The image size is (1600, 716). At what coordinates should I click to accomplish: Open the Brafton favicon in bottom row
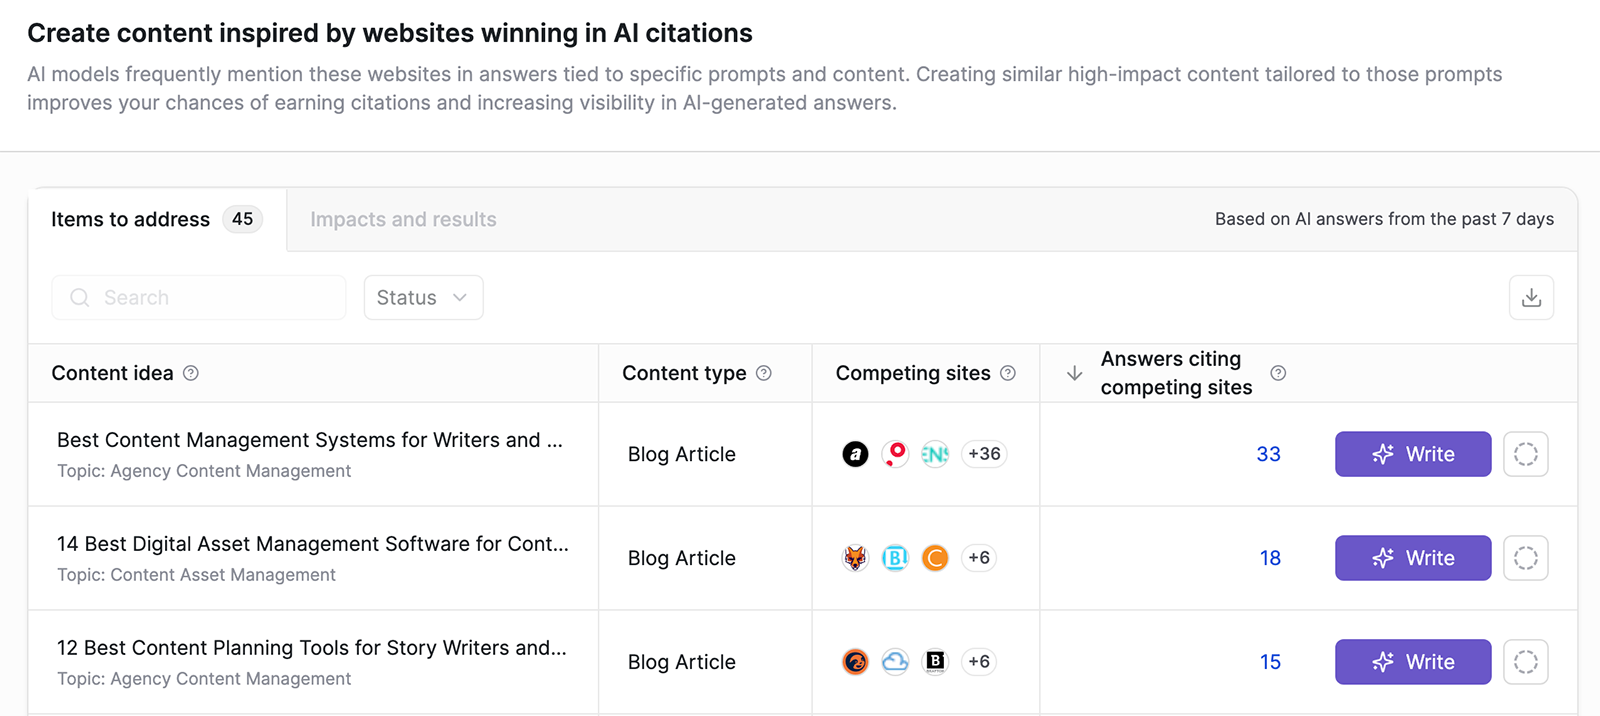935,661
